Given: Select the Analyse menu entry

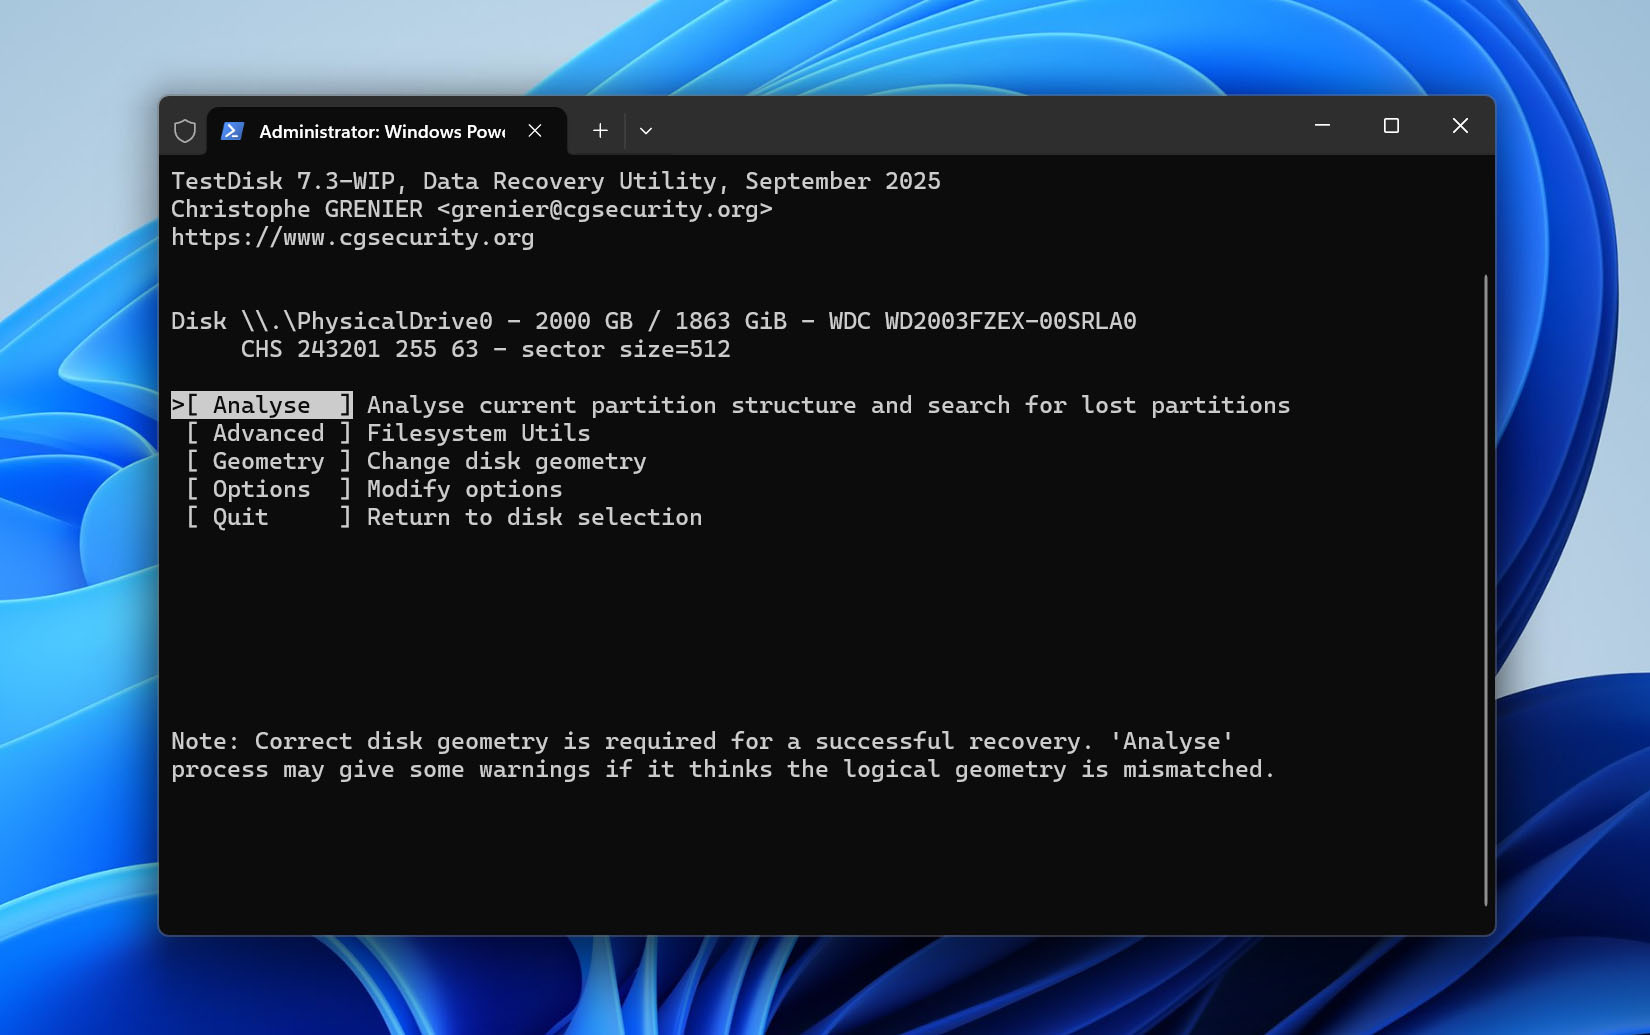Looking at the screenshot, I should click(262, 405).
